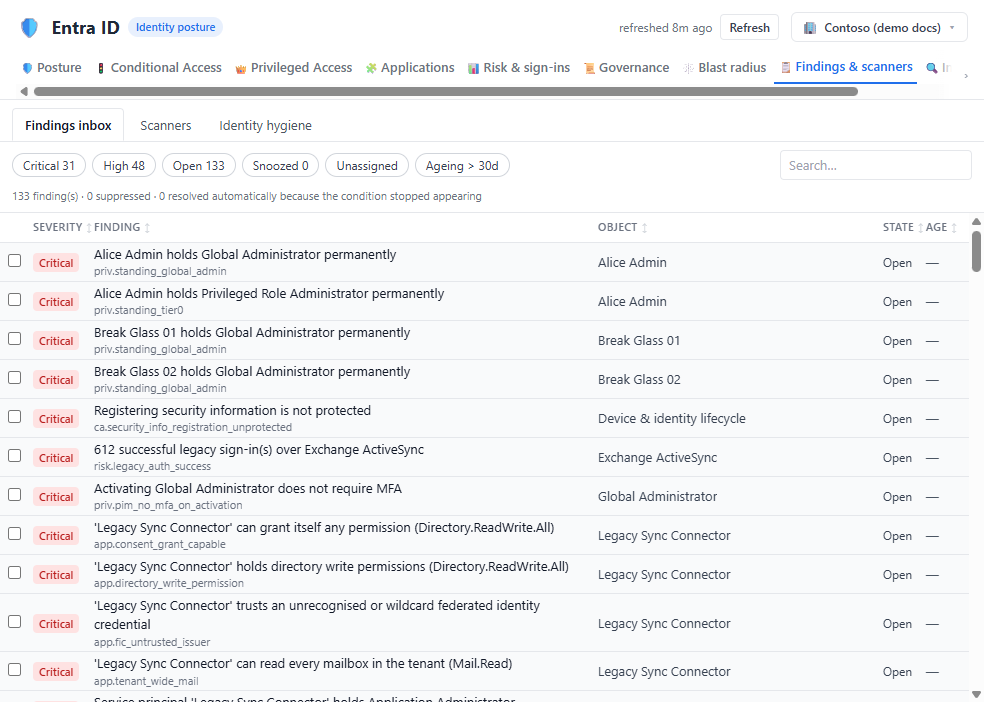Apply the Ageing > 30d filter chip
Screen dimensions: 984x702
462,166
